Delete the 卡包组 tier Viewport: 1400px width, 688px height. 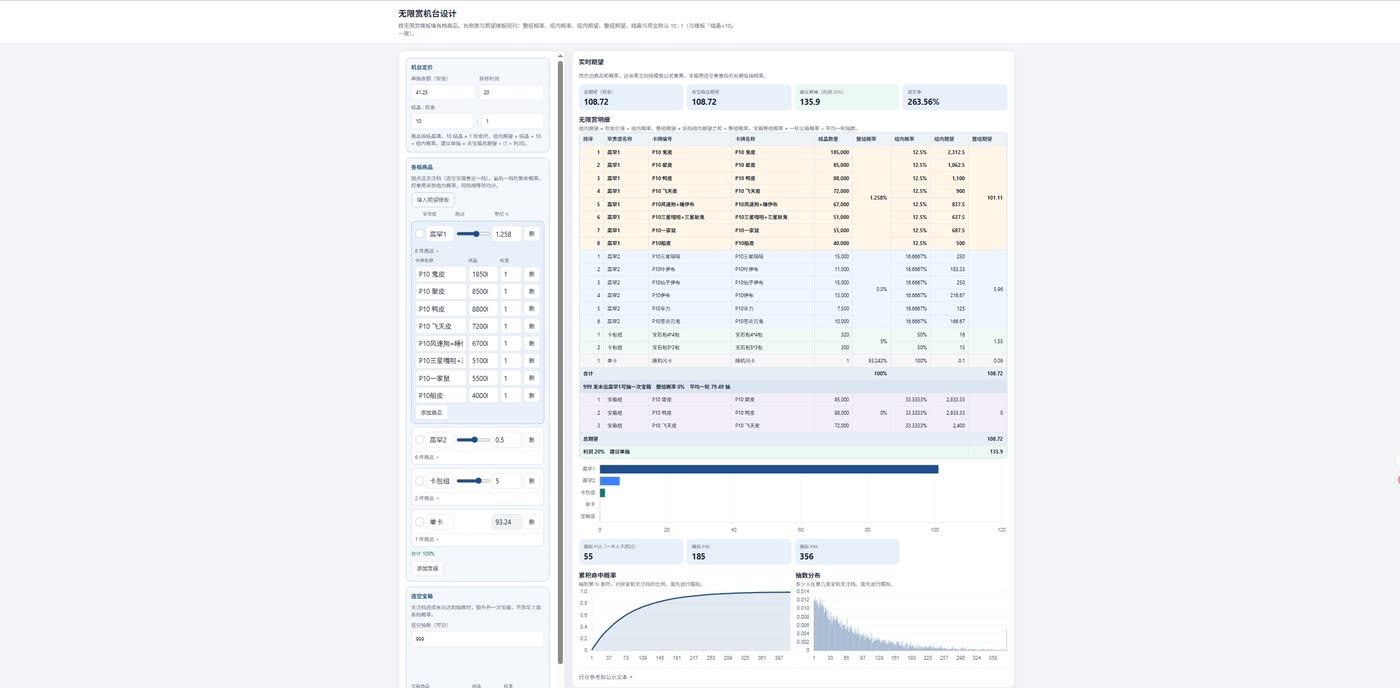point(531,481)
